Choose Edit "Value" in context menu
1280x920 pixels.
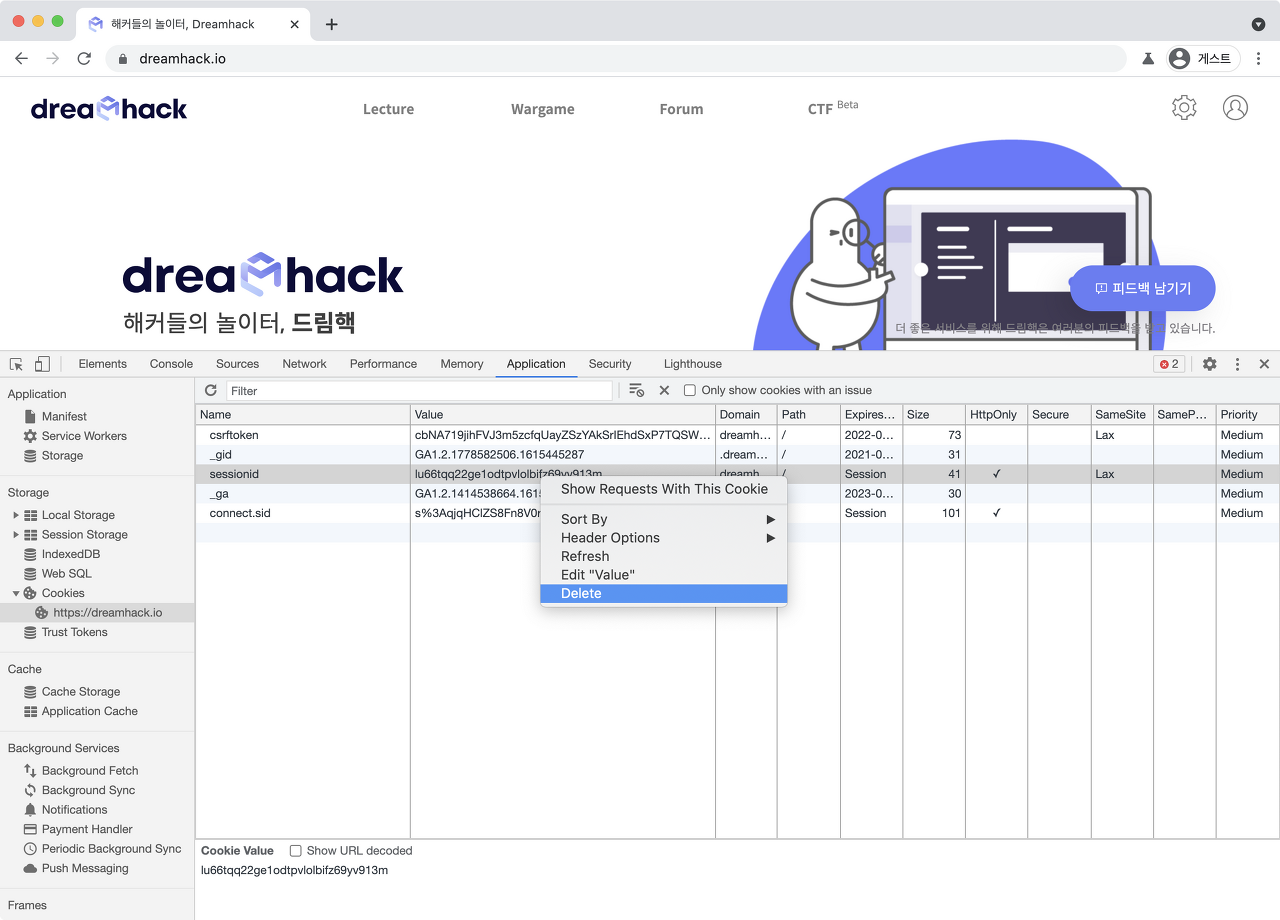click(664, 575)
